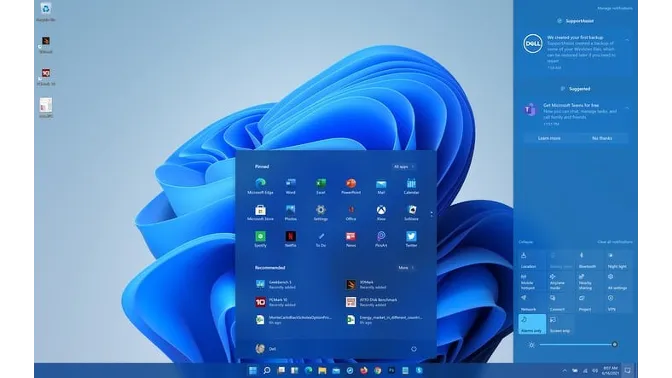
Task: Launch Excel from the Start menu
Action: (x=321, y=186)
